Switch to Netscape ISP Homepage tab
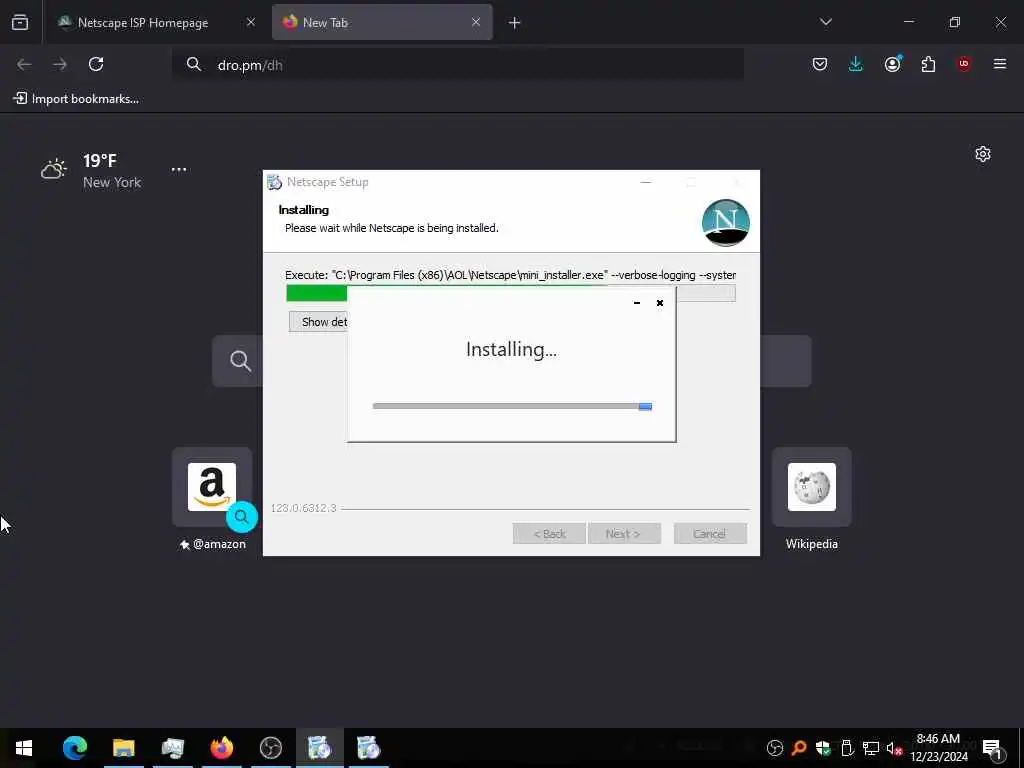Viewport: 1024px width, 768px height. (142, 22)
